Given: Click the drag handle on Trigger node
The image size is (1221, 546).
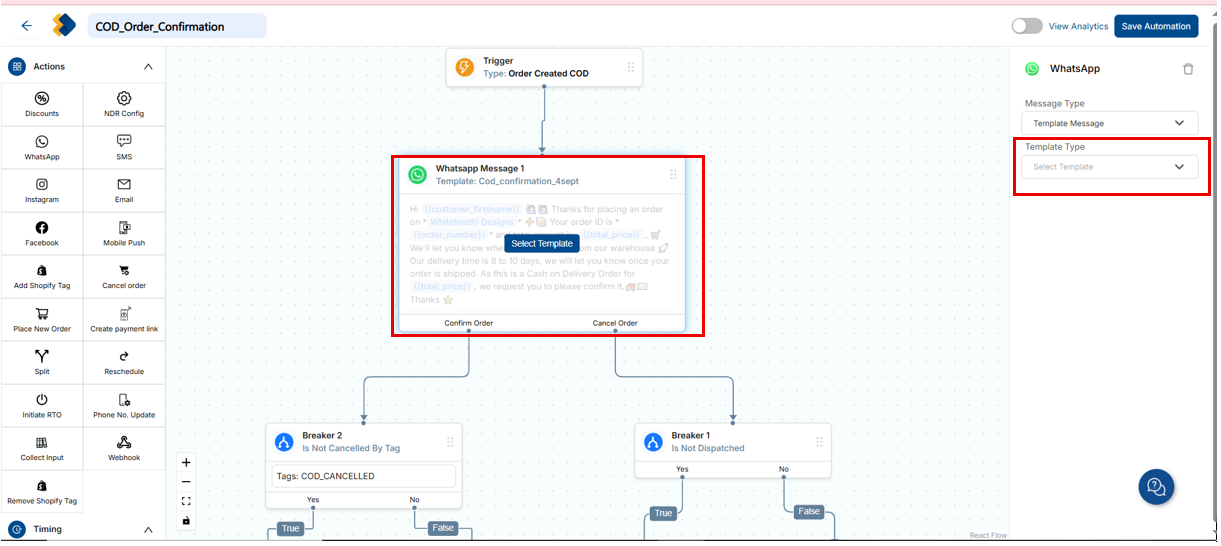Looking at the screenshot, I should click(x=630, y=67).
